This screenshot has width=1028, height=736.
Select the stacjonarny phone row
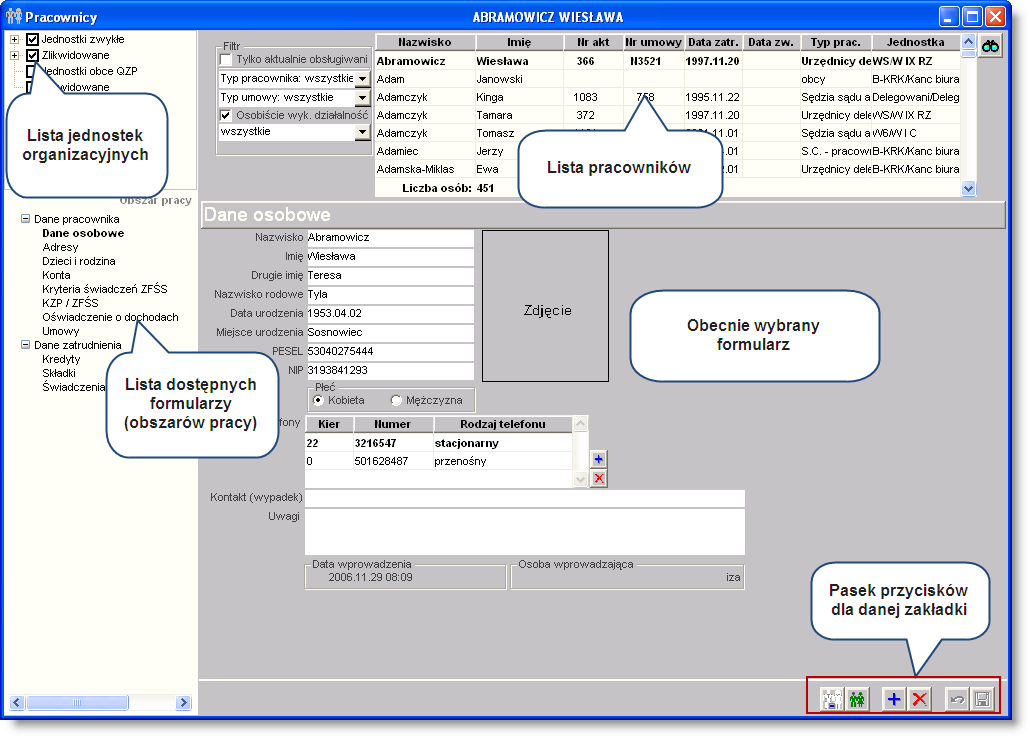[x=439, y=443]
